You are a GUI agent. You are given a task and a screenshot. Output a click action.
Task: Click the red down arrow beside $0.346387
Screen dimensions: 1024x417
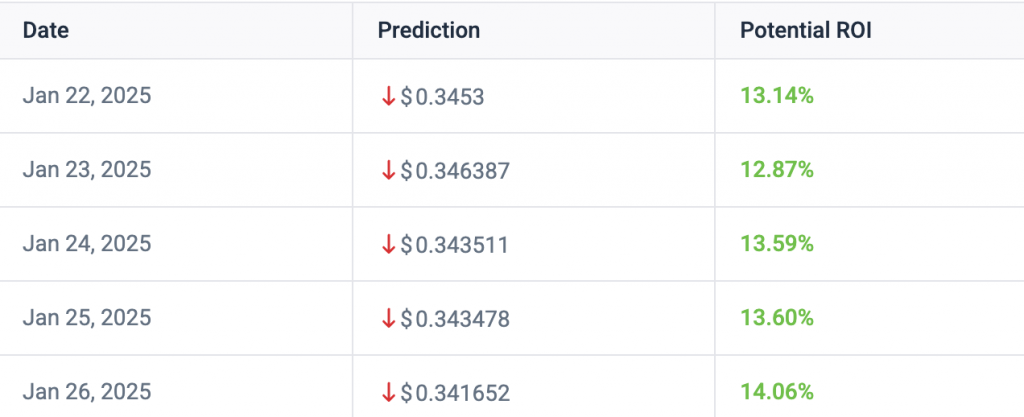pyautogui.click(x=389, y=170)
